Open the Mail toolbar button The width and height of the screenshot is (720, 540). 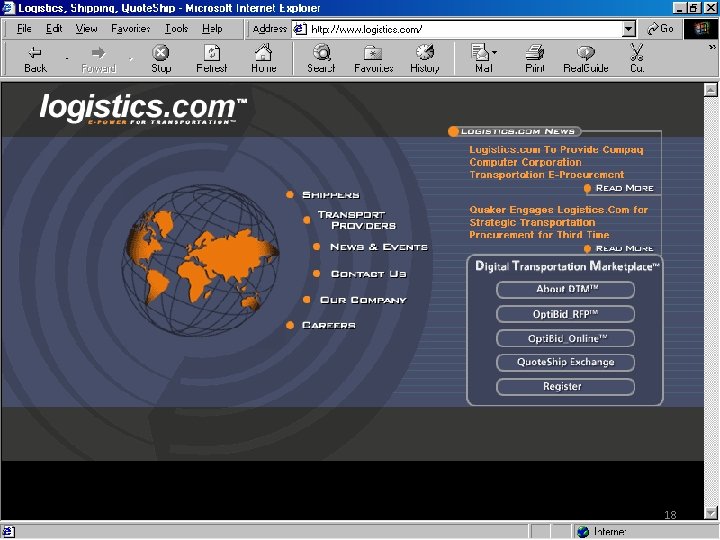pyautogui.click(x=481, y=59)
